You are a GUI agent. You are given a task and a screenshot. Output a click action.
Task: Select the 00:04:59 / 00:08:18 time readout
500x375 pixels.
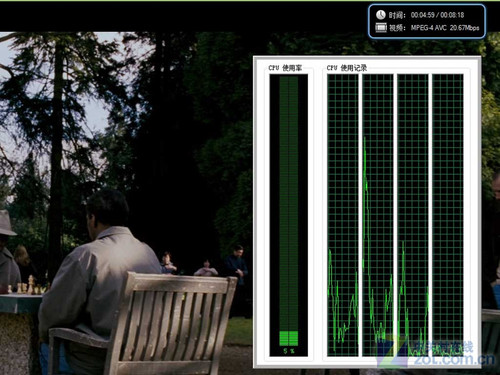click(437, 15)
